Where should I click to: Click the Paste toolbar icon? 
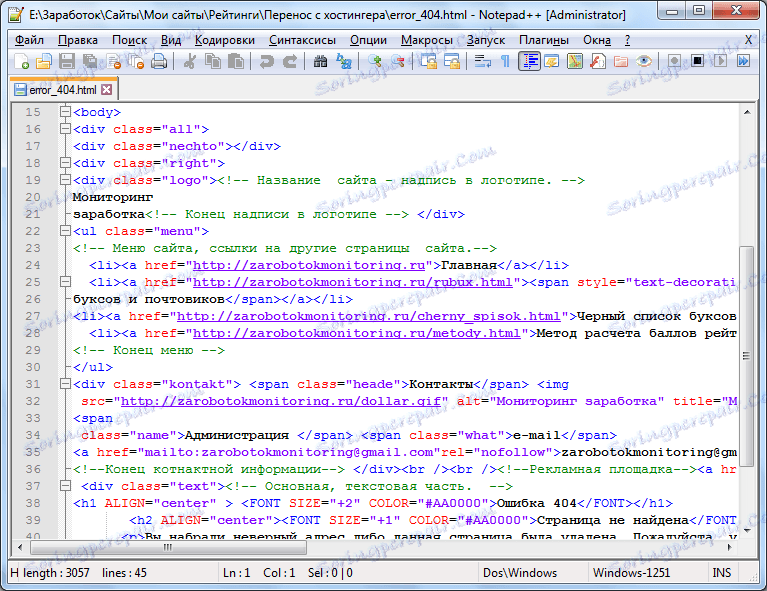pos(236,61)
